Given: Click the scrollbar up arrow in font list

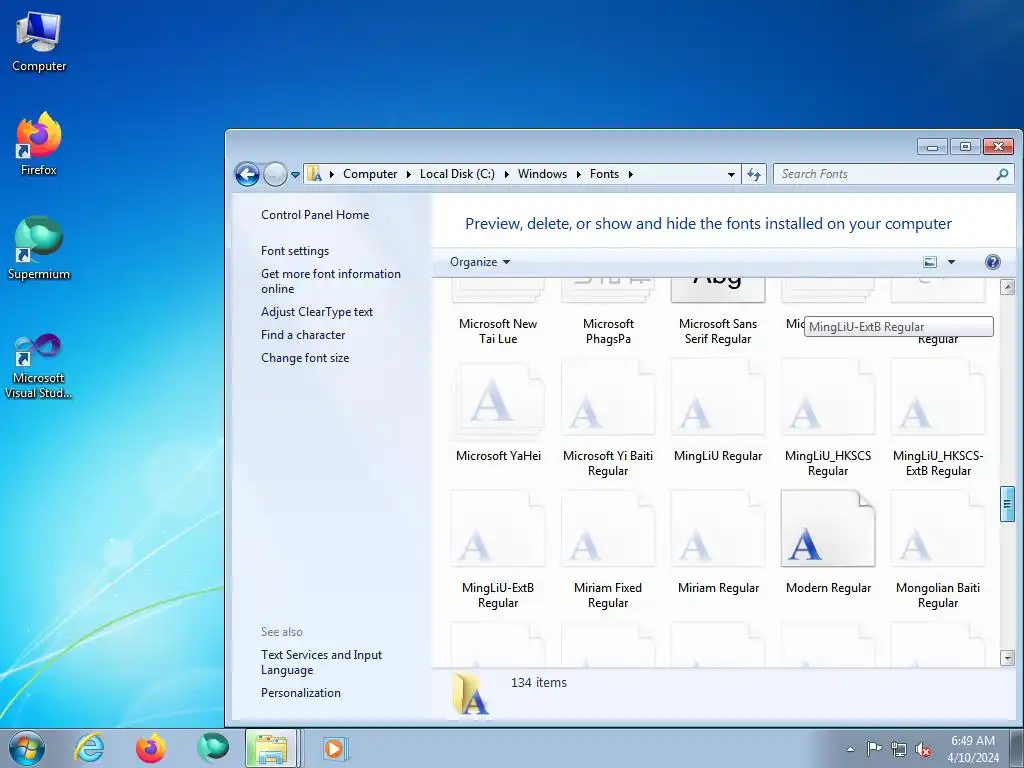Looking at the screenshot, I should click(x=1007, y=287).
